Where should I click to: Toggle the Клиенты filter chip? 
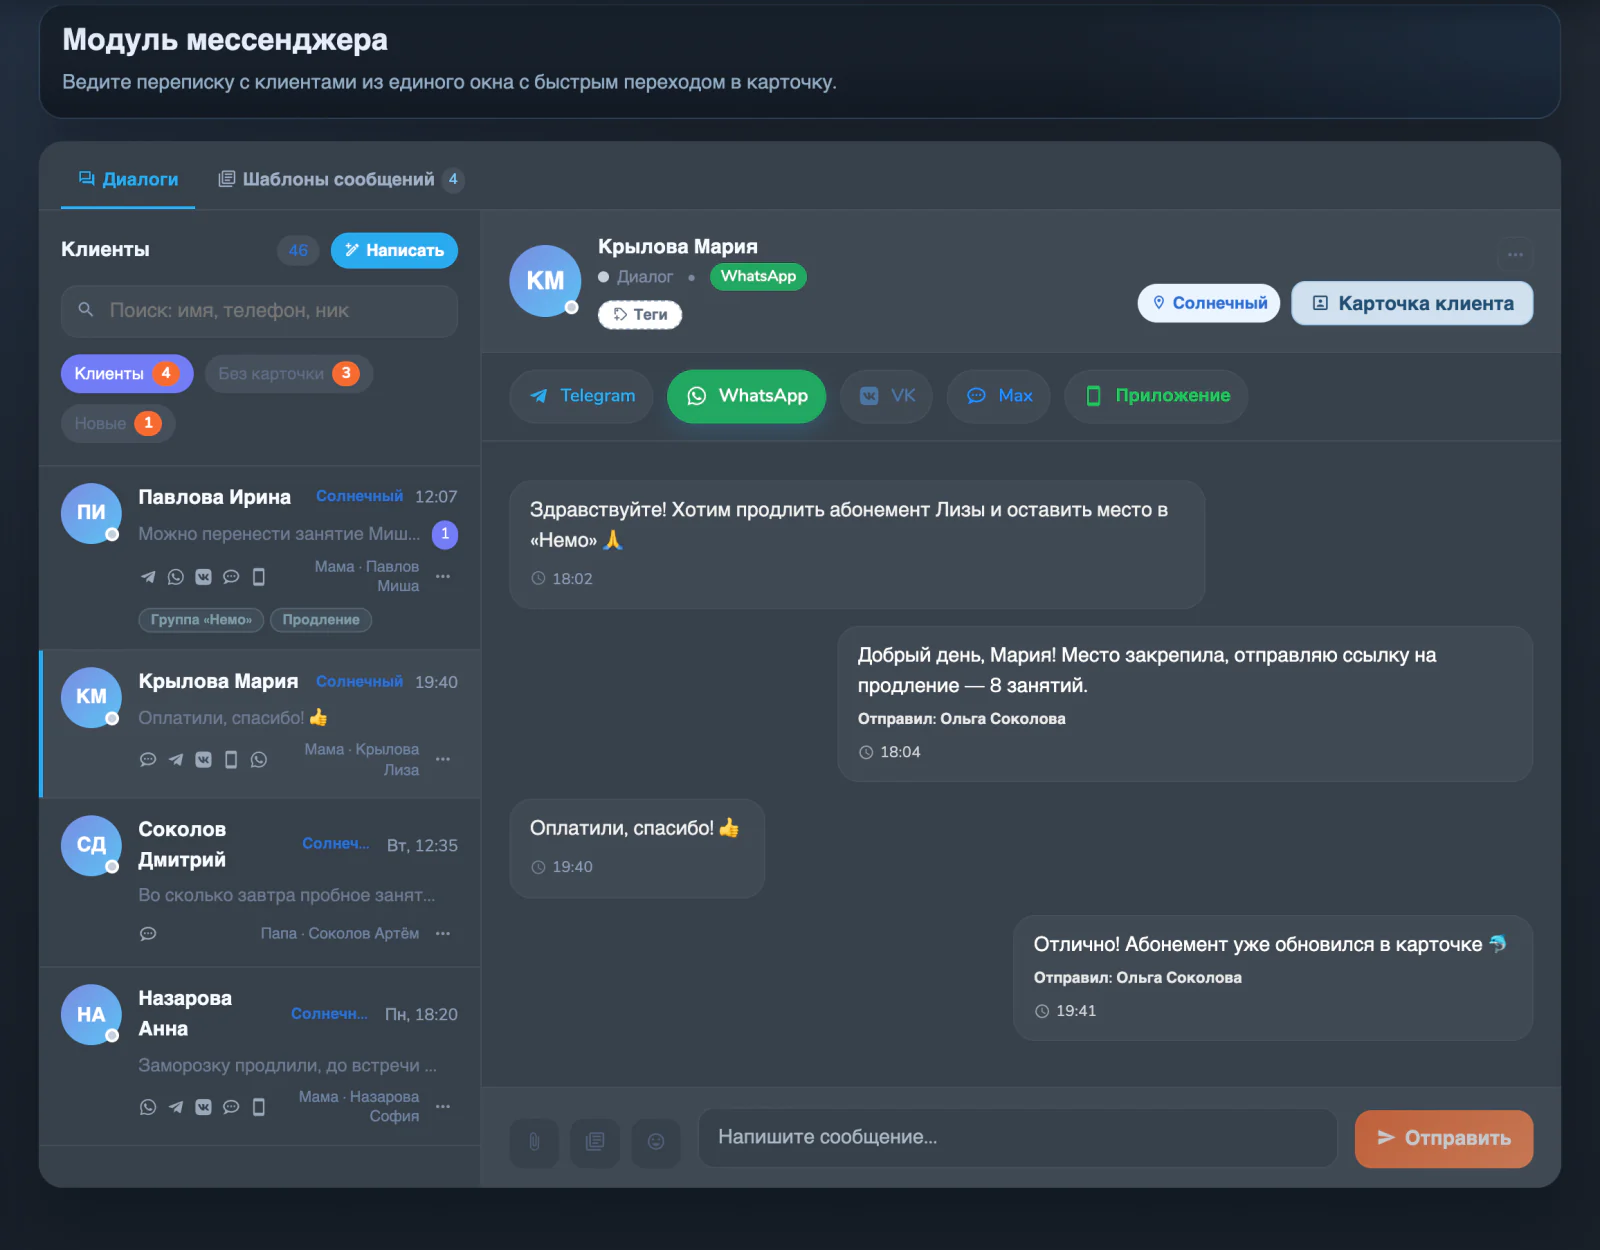click(x=127, y=374)
